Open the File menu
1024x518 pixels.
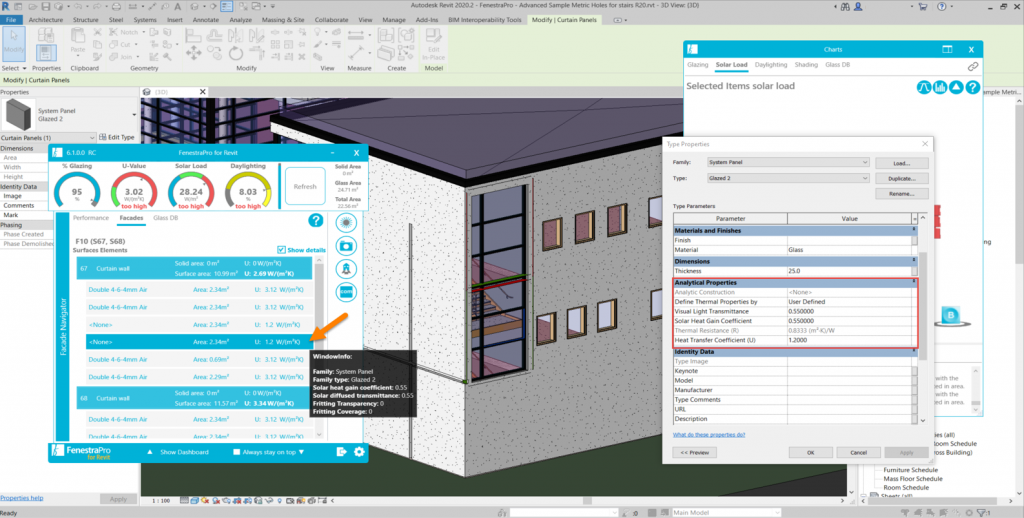tap(11, 20)
